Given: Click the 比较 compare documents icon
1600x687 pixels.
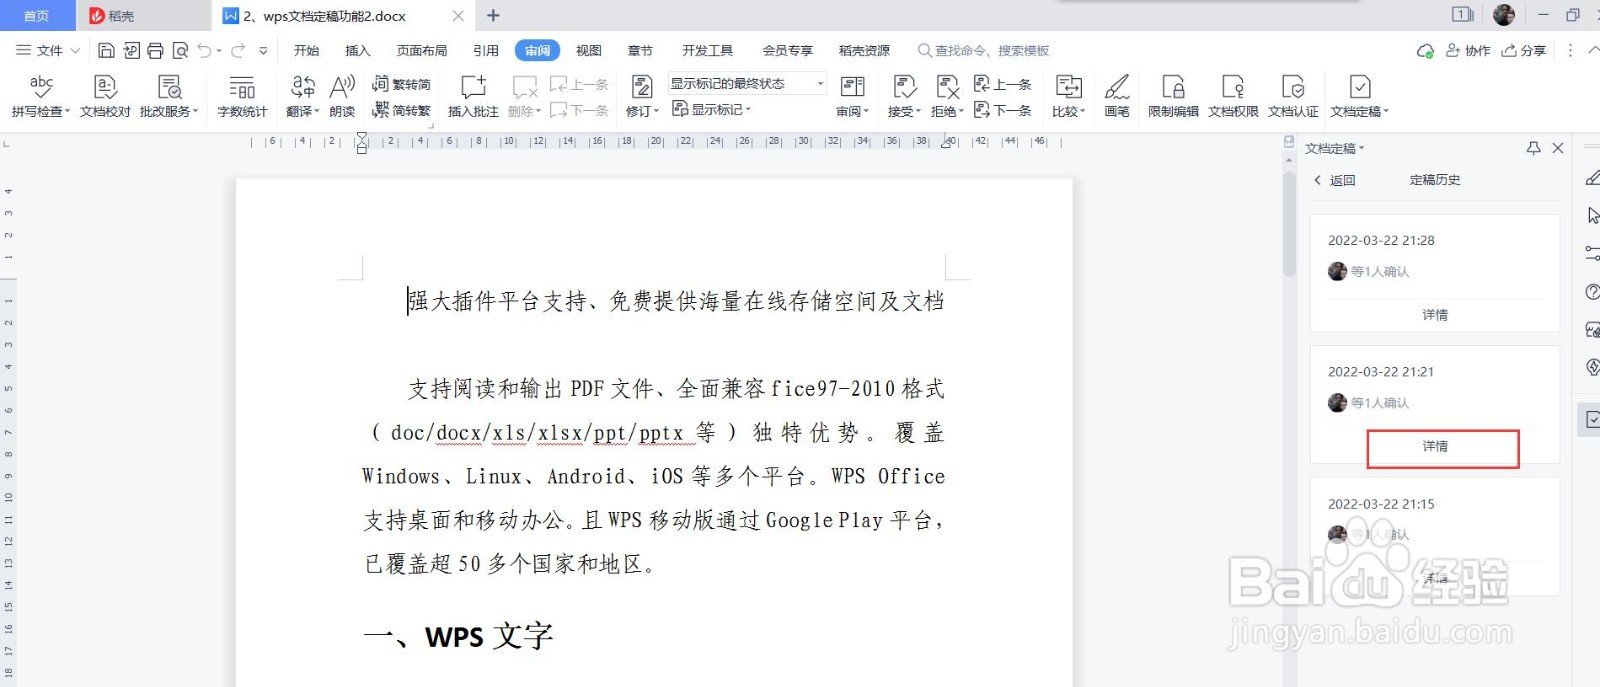Looking at the screenshot, I should pos(1068,87).
